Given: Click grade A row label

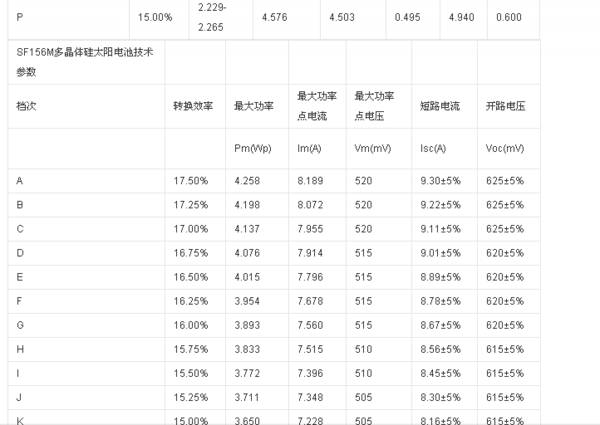Looking at the screenshot, I should [20, 181].
